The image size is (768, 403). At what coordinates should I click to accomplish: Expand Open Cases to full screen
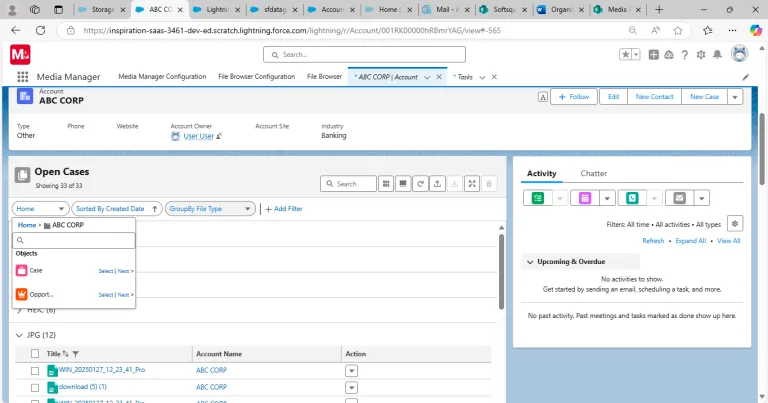[x=472, y=184]
